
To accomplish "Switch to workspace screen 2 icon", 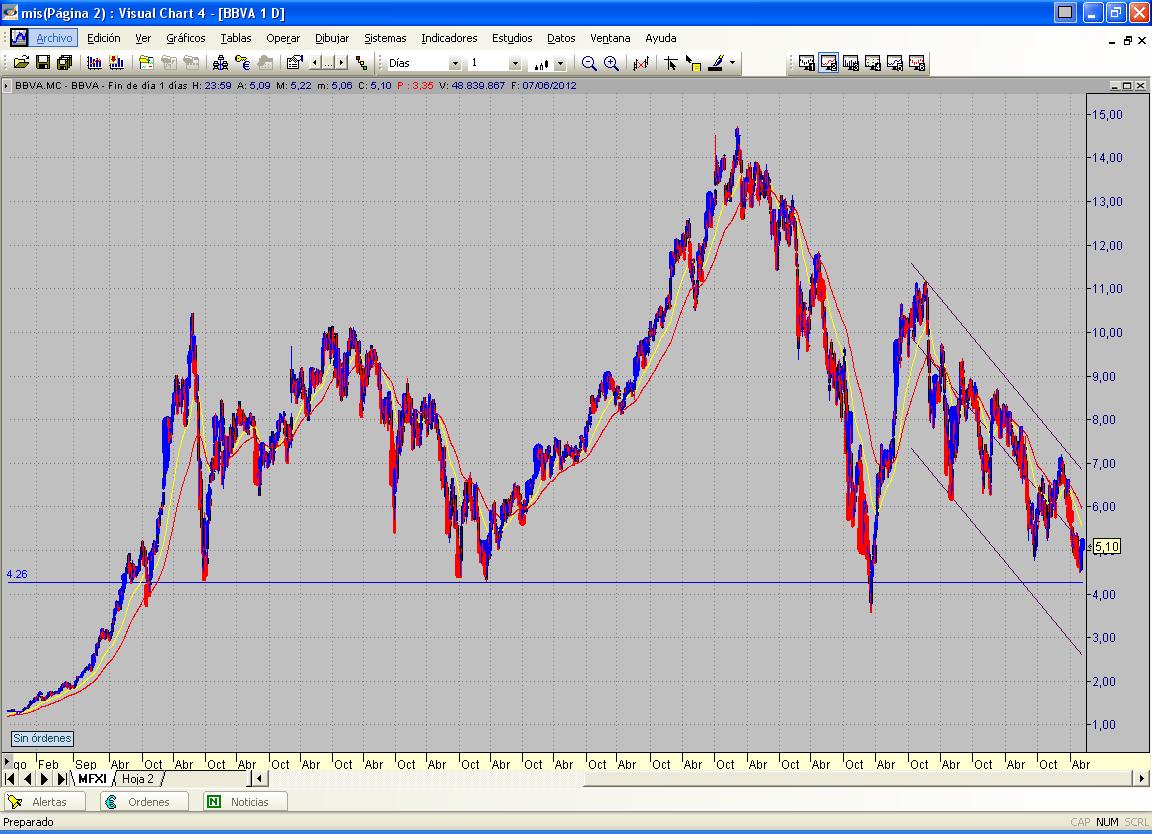I will (x=828, y=63).
